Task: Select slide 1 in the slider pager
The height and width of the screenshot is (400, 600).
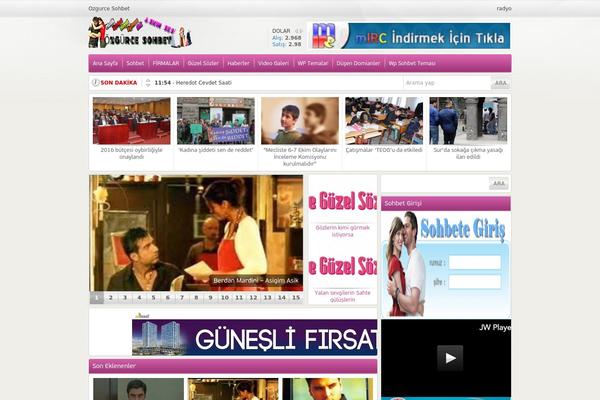Action: coord(96,297)
